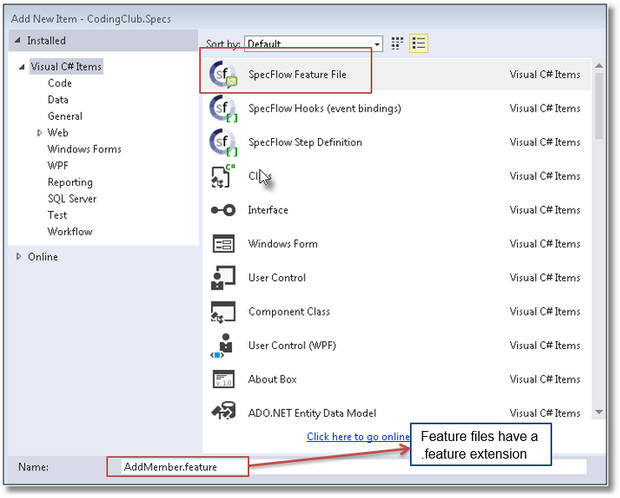Switch to small icons grid view

point(397,43)
